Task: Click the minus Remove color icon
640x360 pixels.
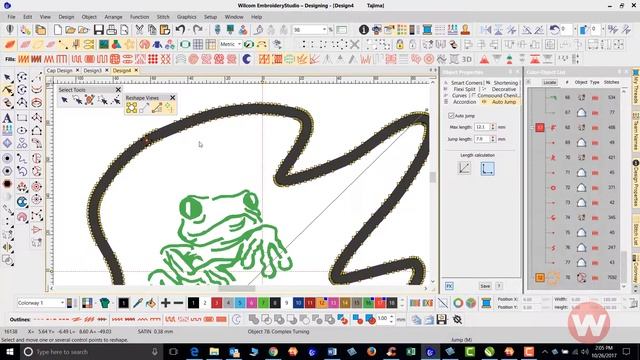Action: [178, 303]
